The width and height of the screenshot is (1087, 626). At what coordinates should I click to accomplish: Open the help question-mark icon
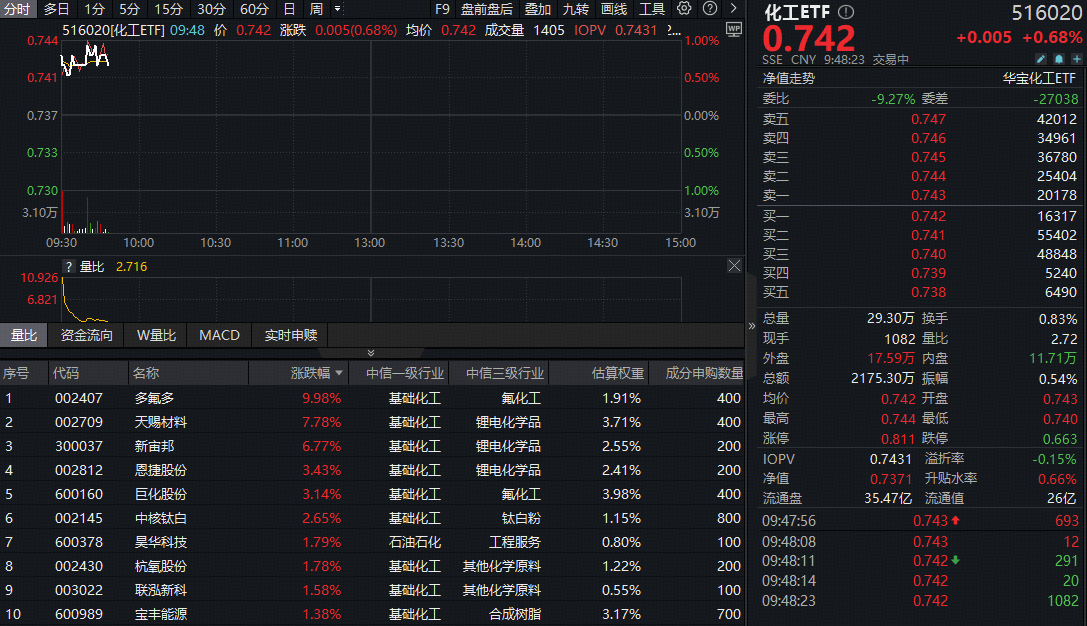pyautogui.click(x=709, y=9)
